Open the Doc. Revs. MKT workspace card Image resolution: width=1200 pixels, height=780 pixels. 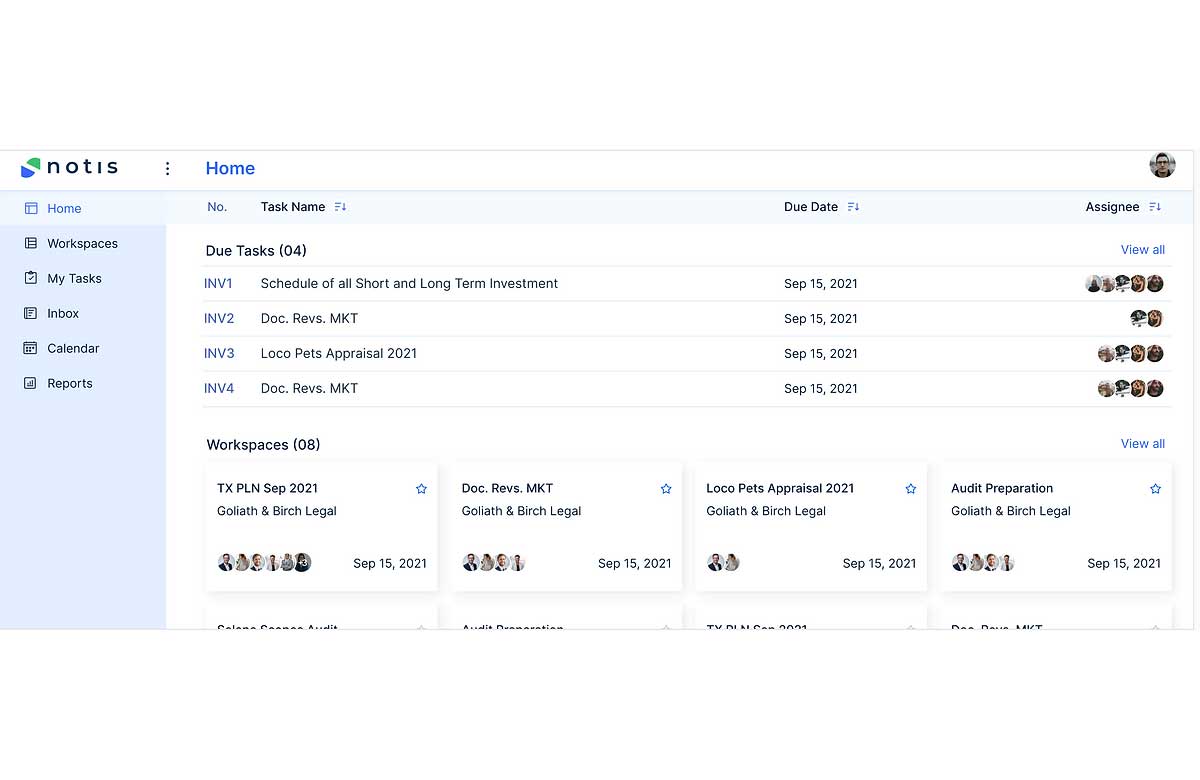[x=566, y=525]
